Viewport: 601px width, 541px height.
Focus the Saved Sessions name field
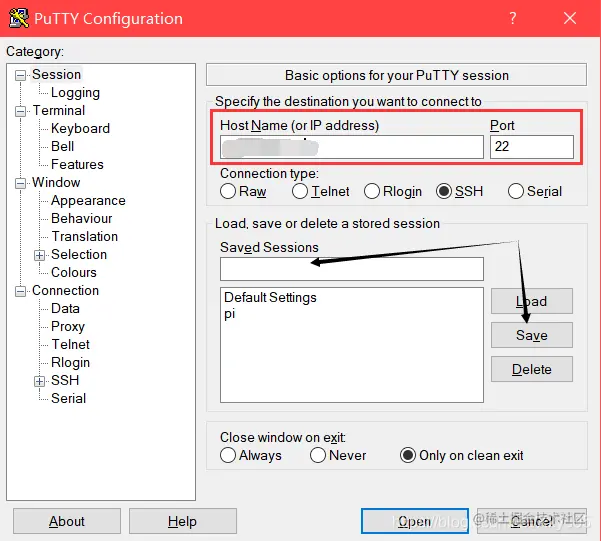point(352,269)
